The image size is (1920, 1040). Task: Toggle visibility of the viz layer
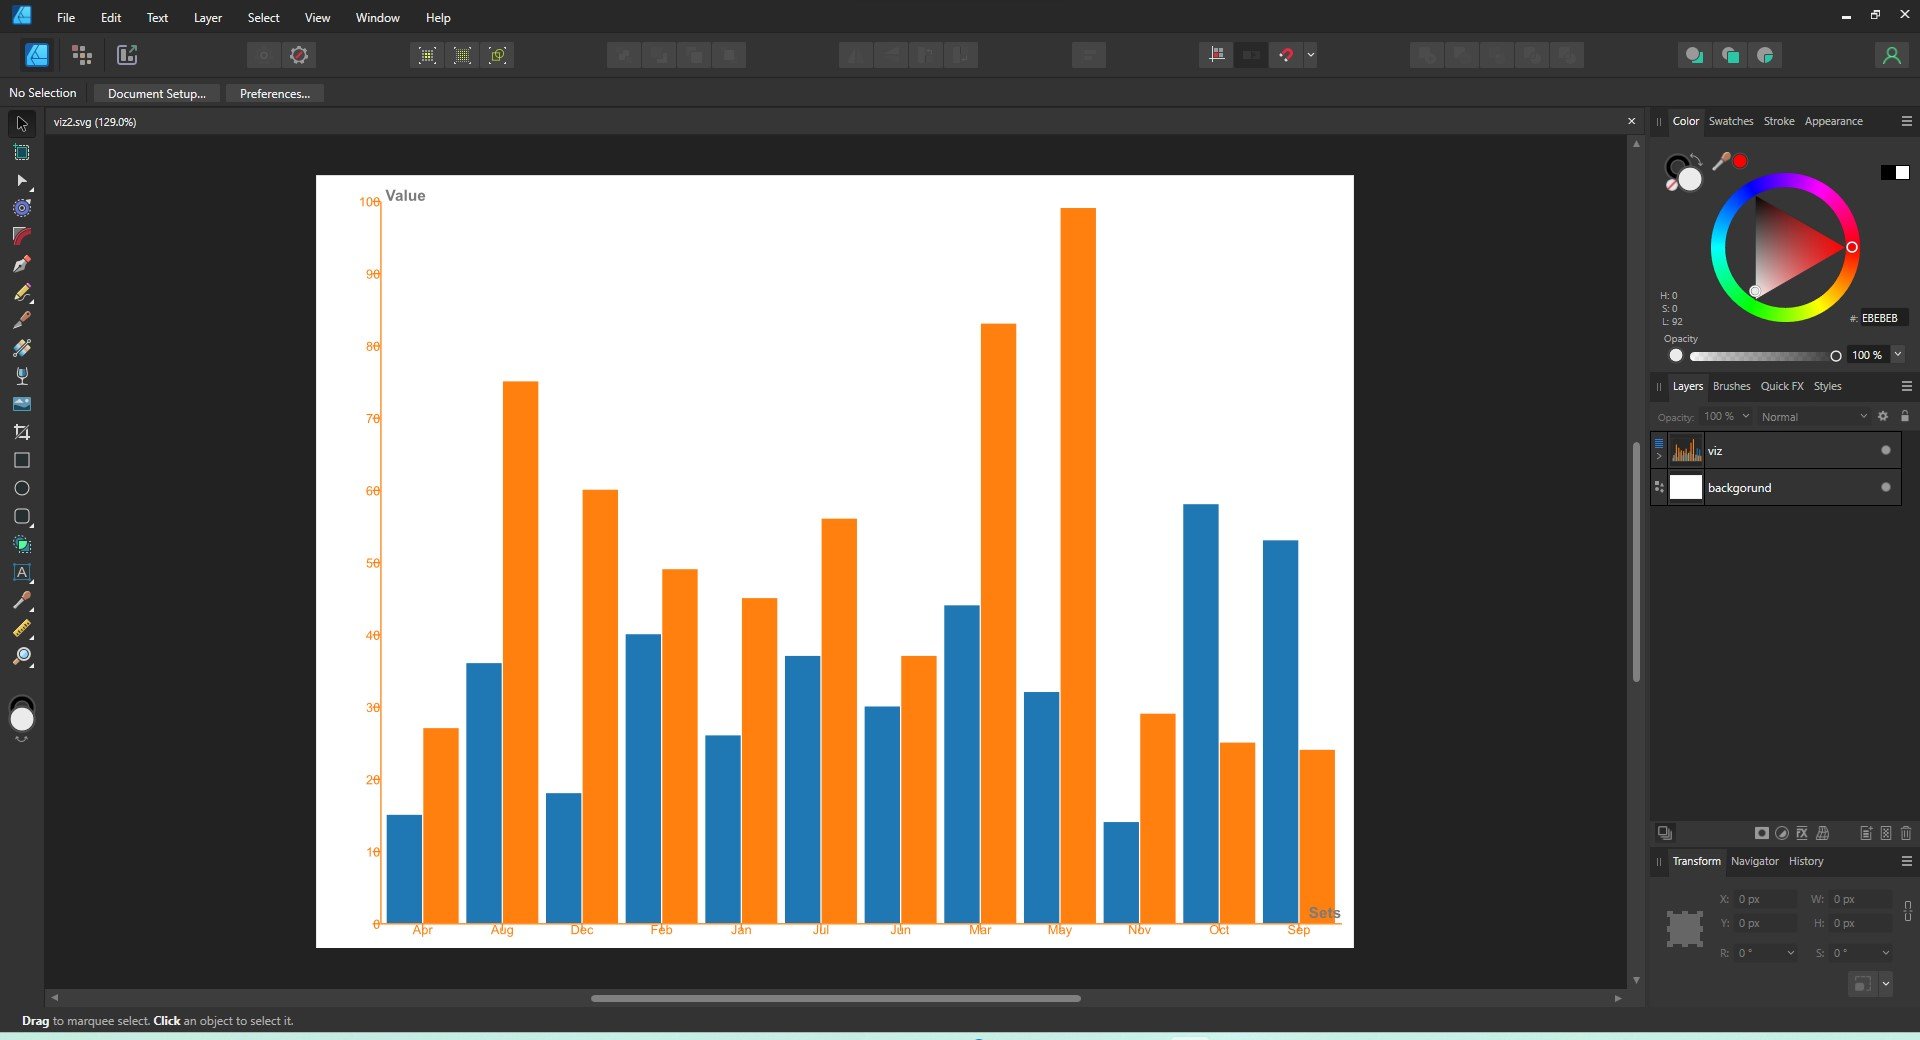coord(1886,451)
